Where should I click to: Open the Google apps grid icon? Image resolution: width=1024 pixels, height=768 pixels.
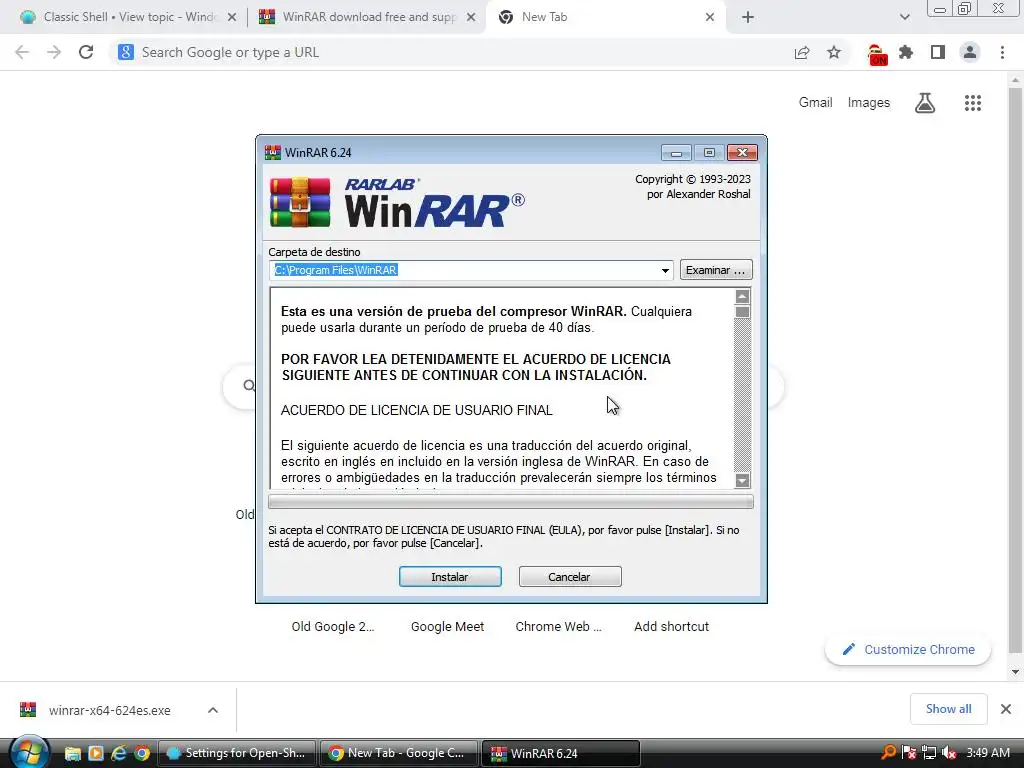(973, 103)
